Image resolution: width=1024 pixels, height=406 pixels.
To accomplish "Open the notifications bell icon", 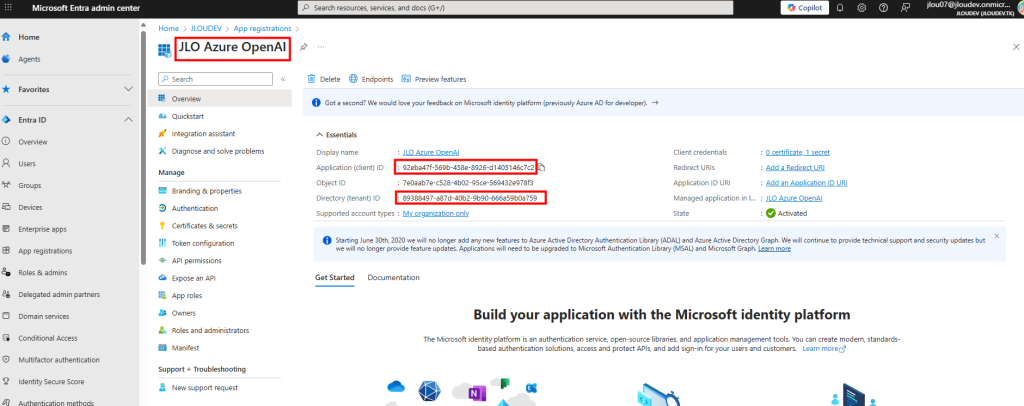I will (840, 7).
